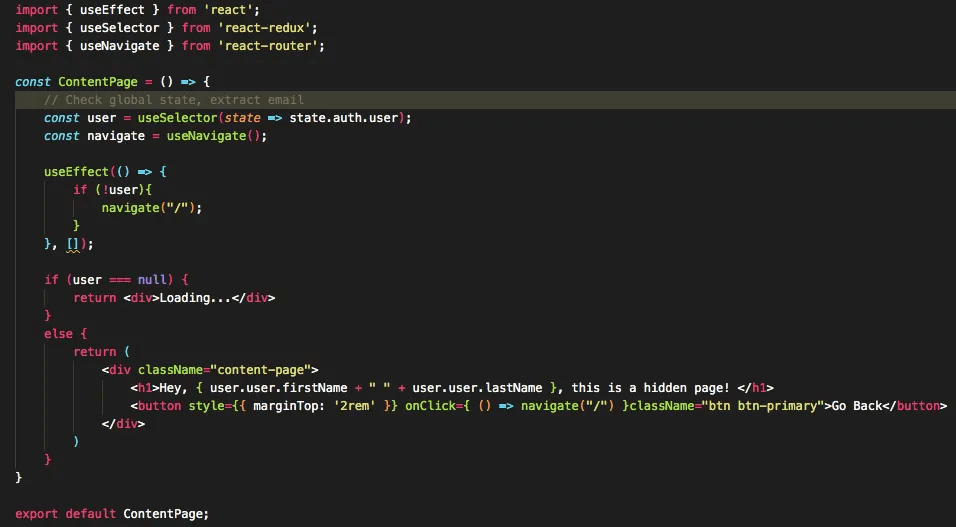The height and width of the screenshot is (527, 956).
Task: Click the Loading... text in the div
Action: (195, 297)
